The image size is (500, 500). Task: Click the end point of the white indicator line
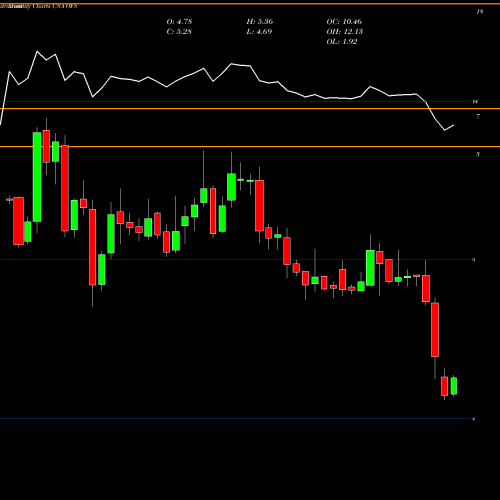[454, 125]
